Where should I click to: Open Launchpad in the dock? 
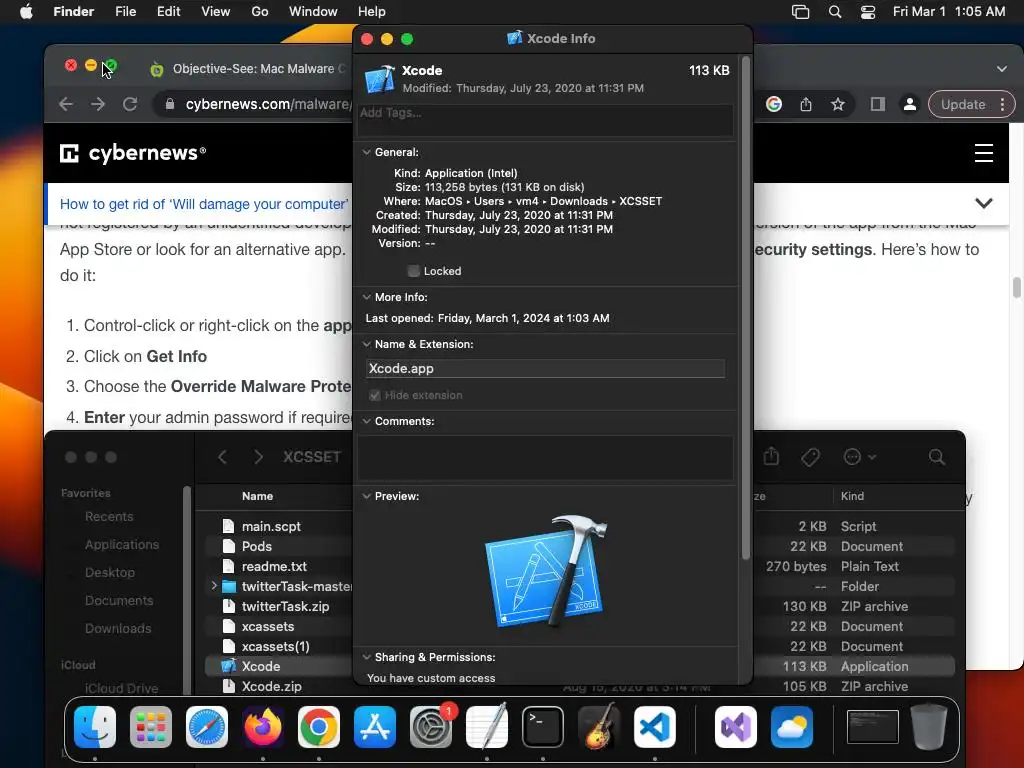(151, 726)
